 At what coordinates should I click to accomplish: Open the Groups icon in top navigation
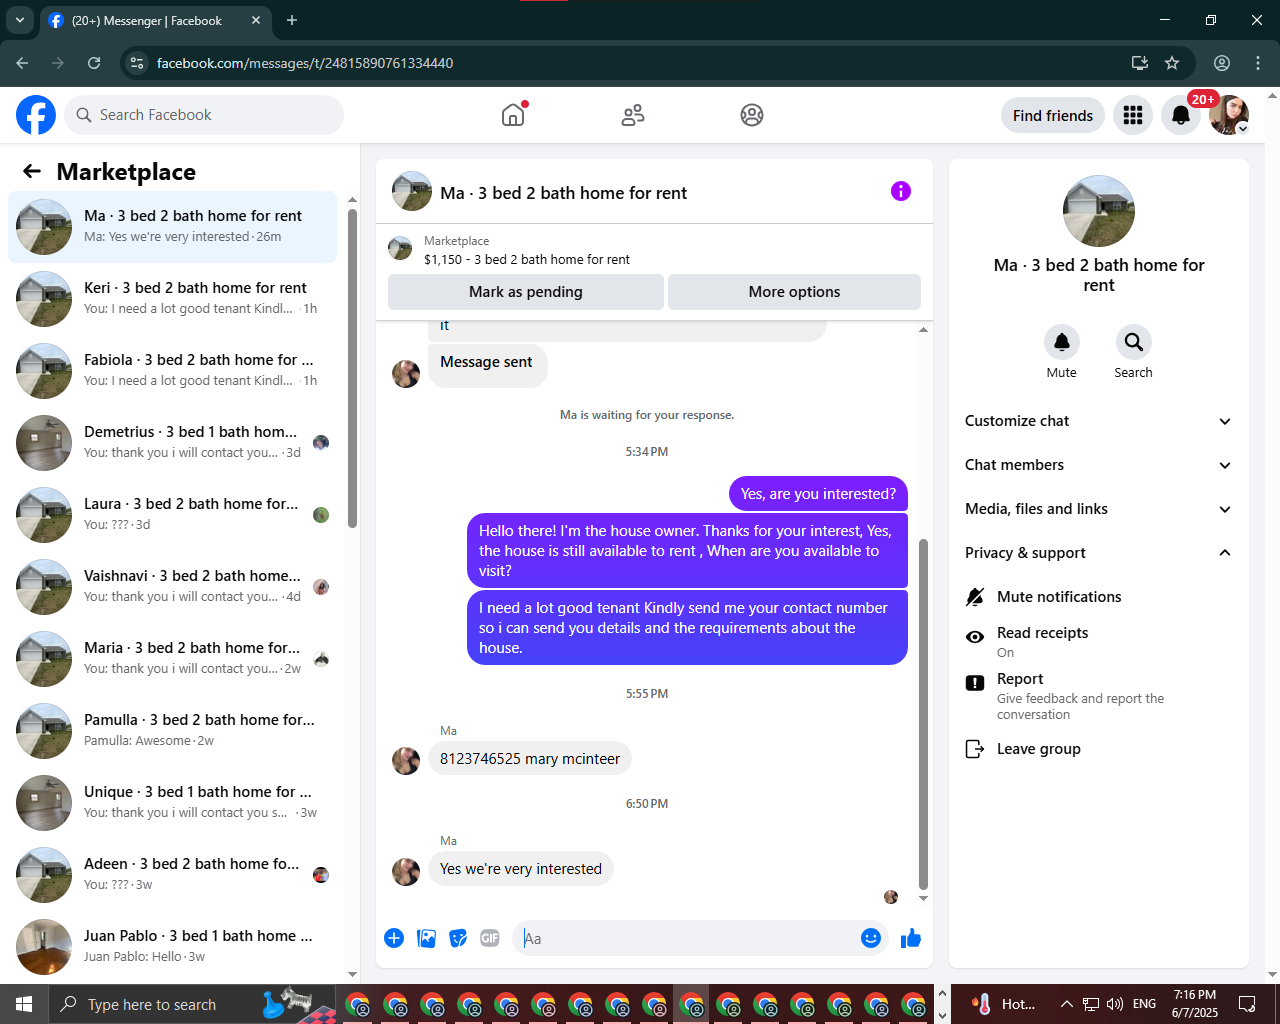pyautogui.click(x=752, y=115)
